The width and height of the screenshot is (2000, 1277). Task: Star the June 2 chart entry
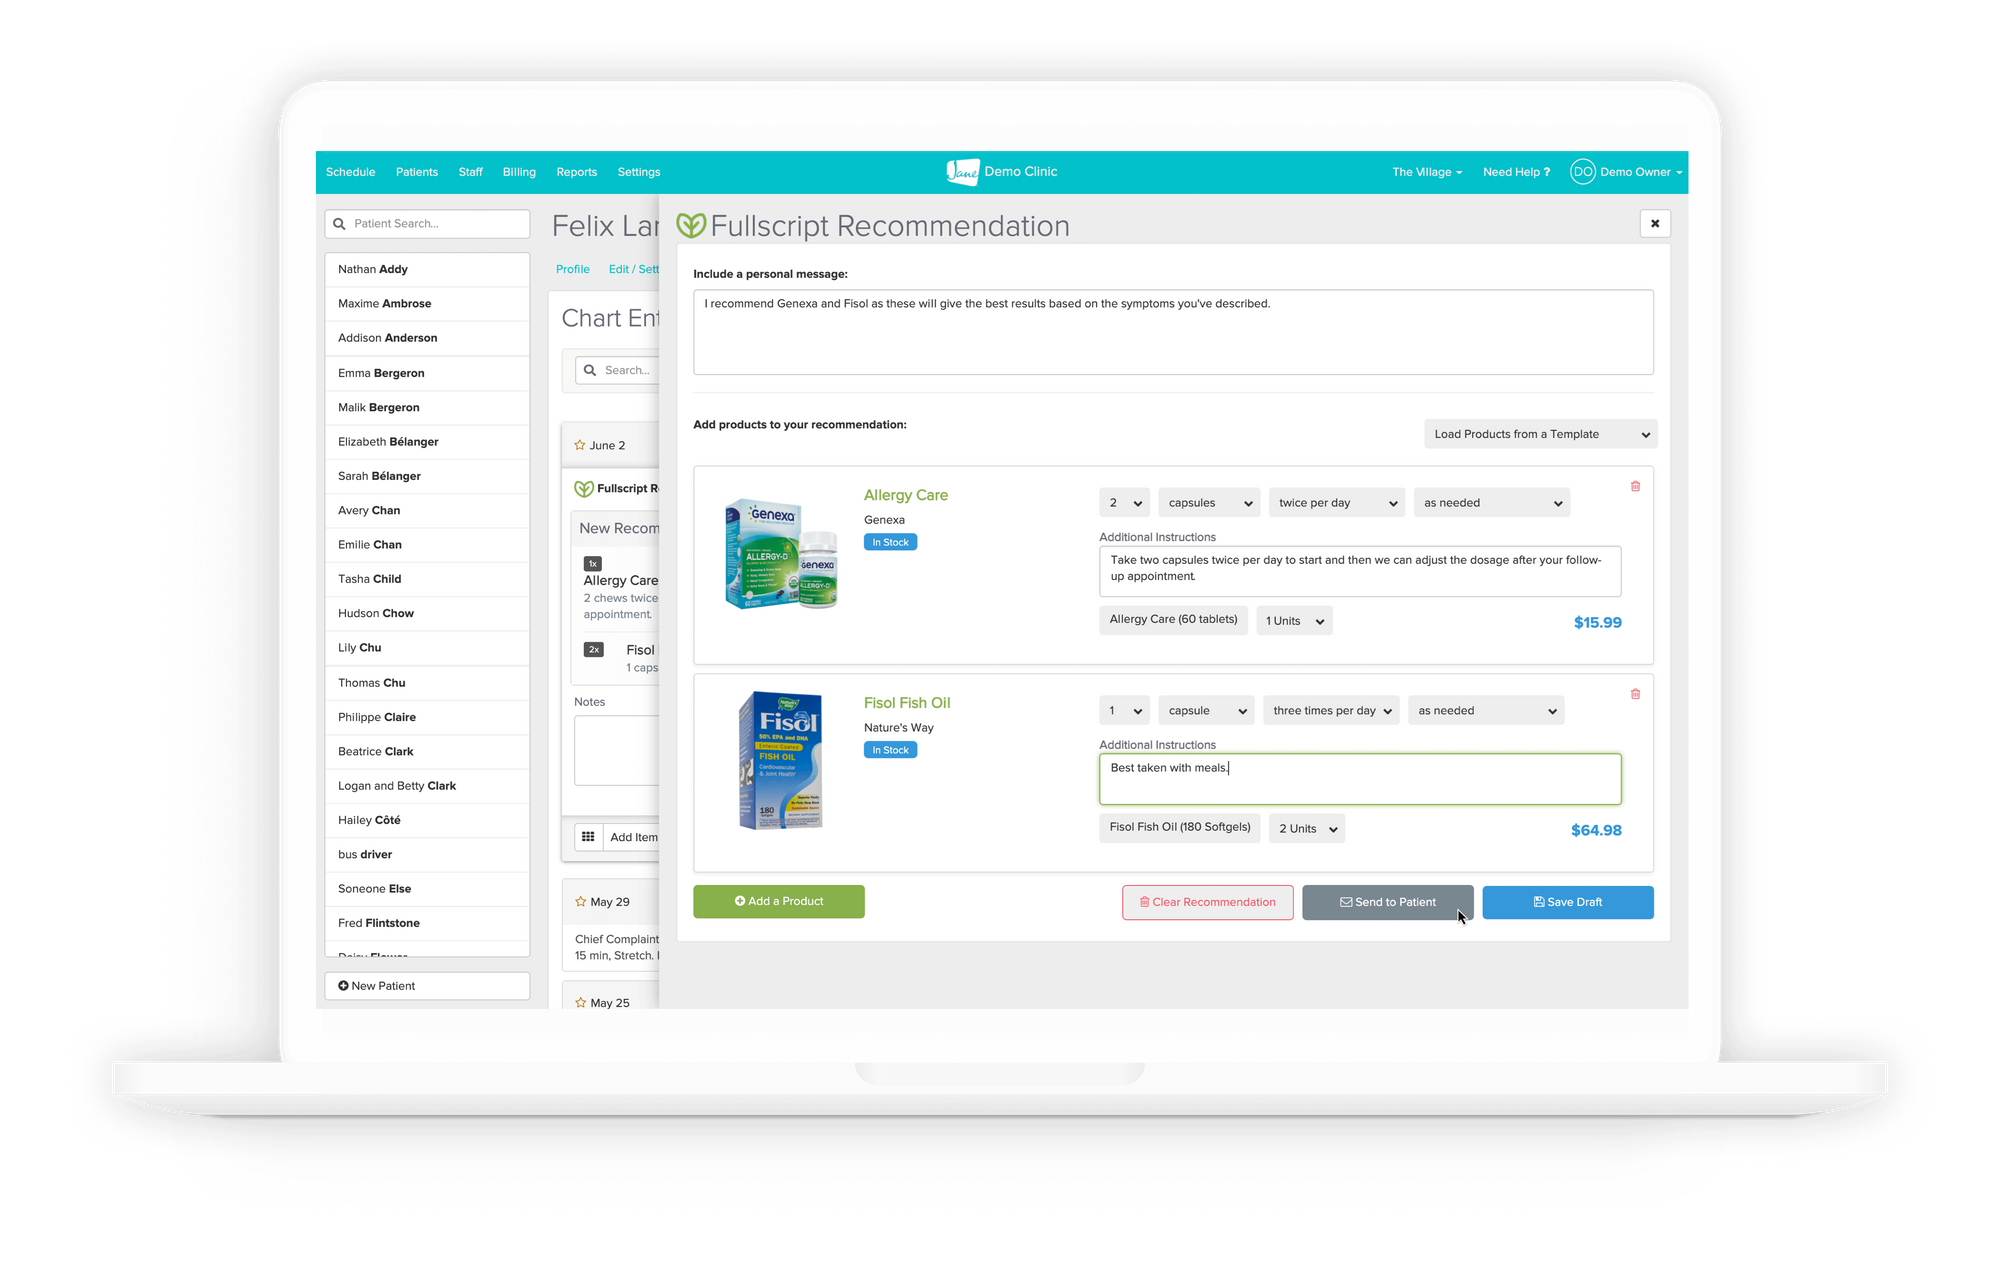(x=580, y=445)
